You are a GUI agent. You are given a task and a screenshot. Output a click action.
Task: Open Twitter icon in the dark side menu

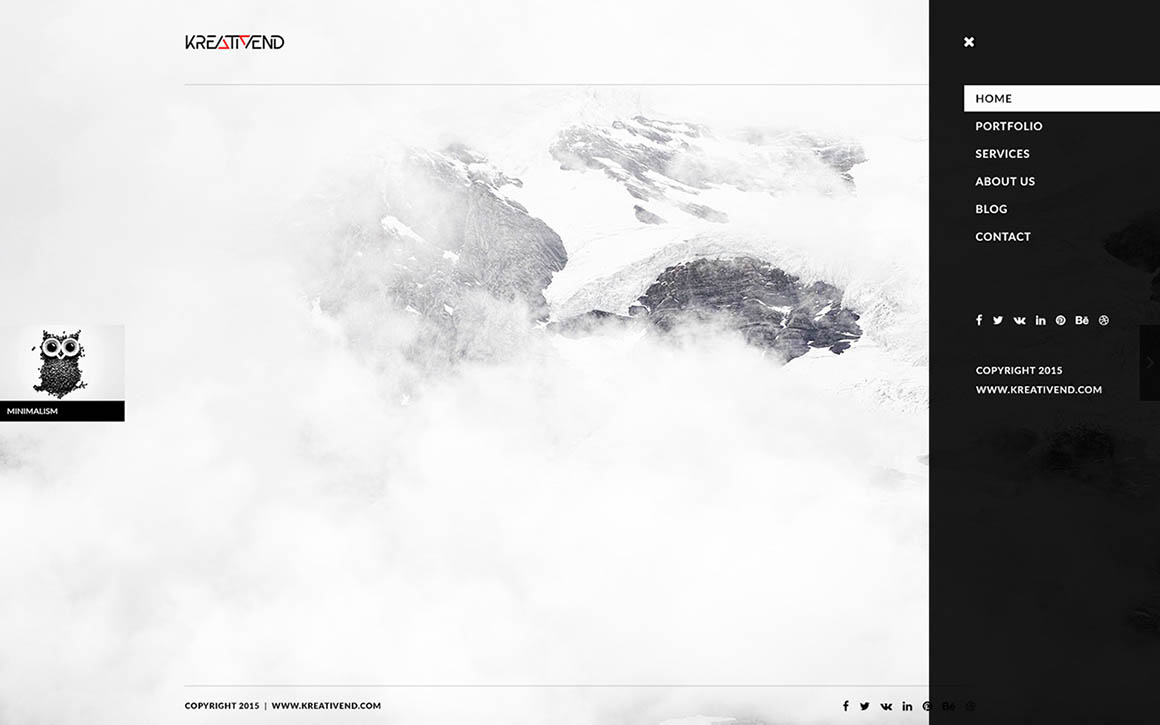998,320
